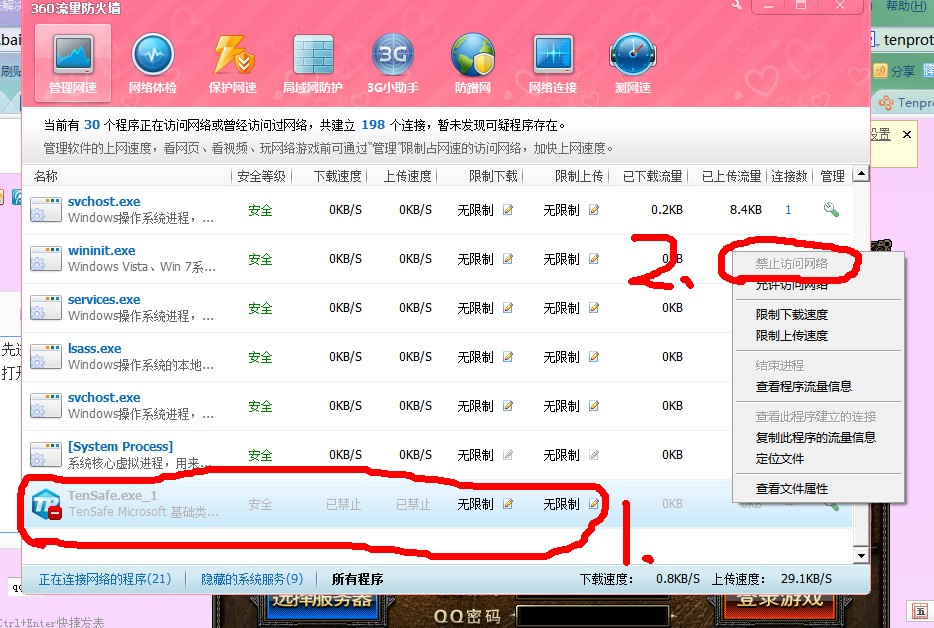Click the wrench manage icon for first svchost.exe
934x628 pixels.
click(831, 209)
